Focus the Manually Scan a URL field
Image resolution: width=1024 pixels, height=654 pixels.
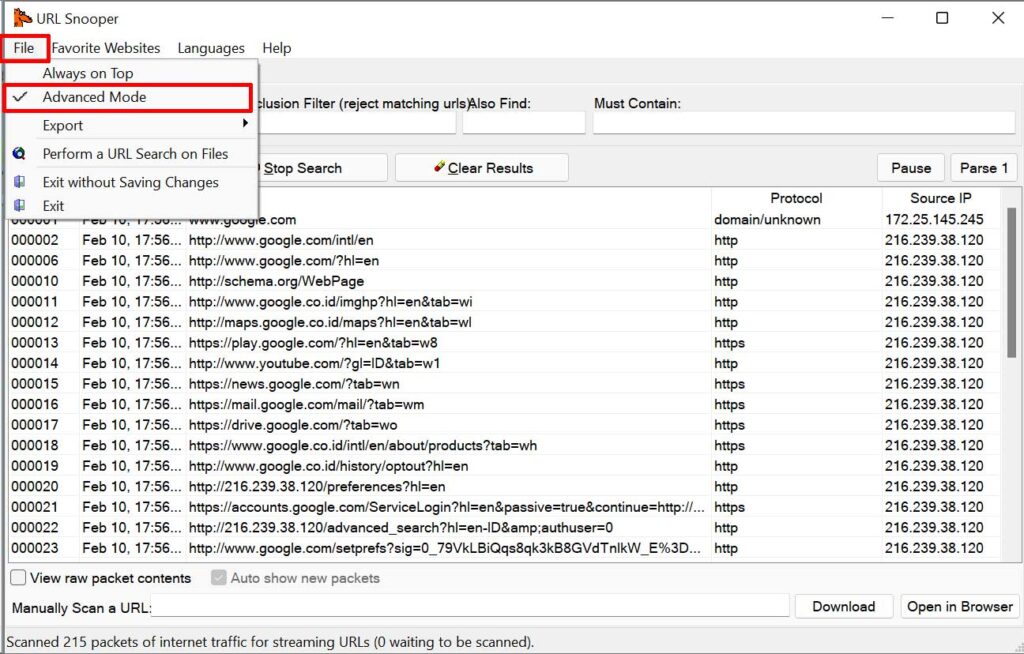470,606
